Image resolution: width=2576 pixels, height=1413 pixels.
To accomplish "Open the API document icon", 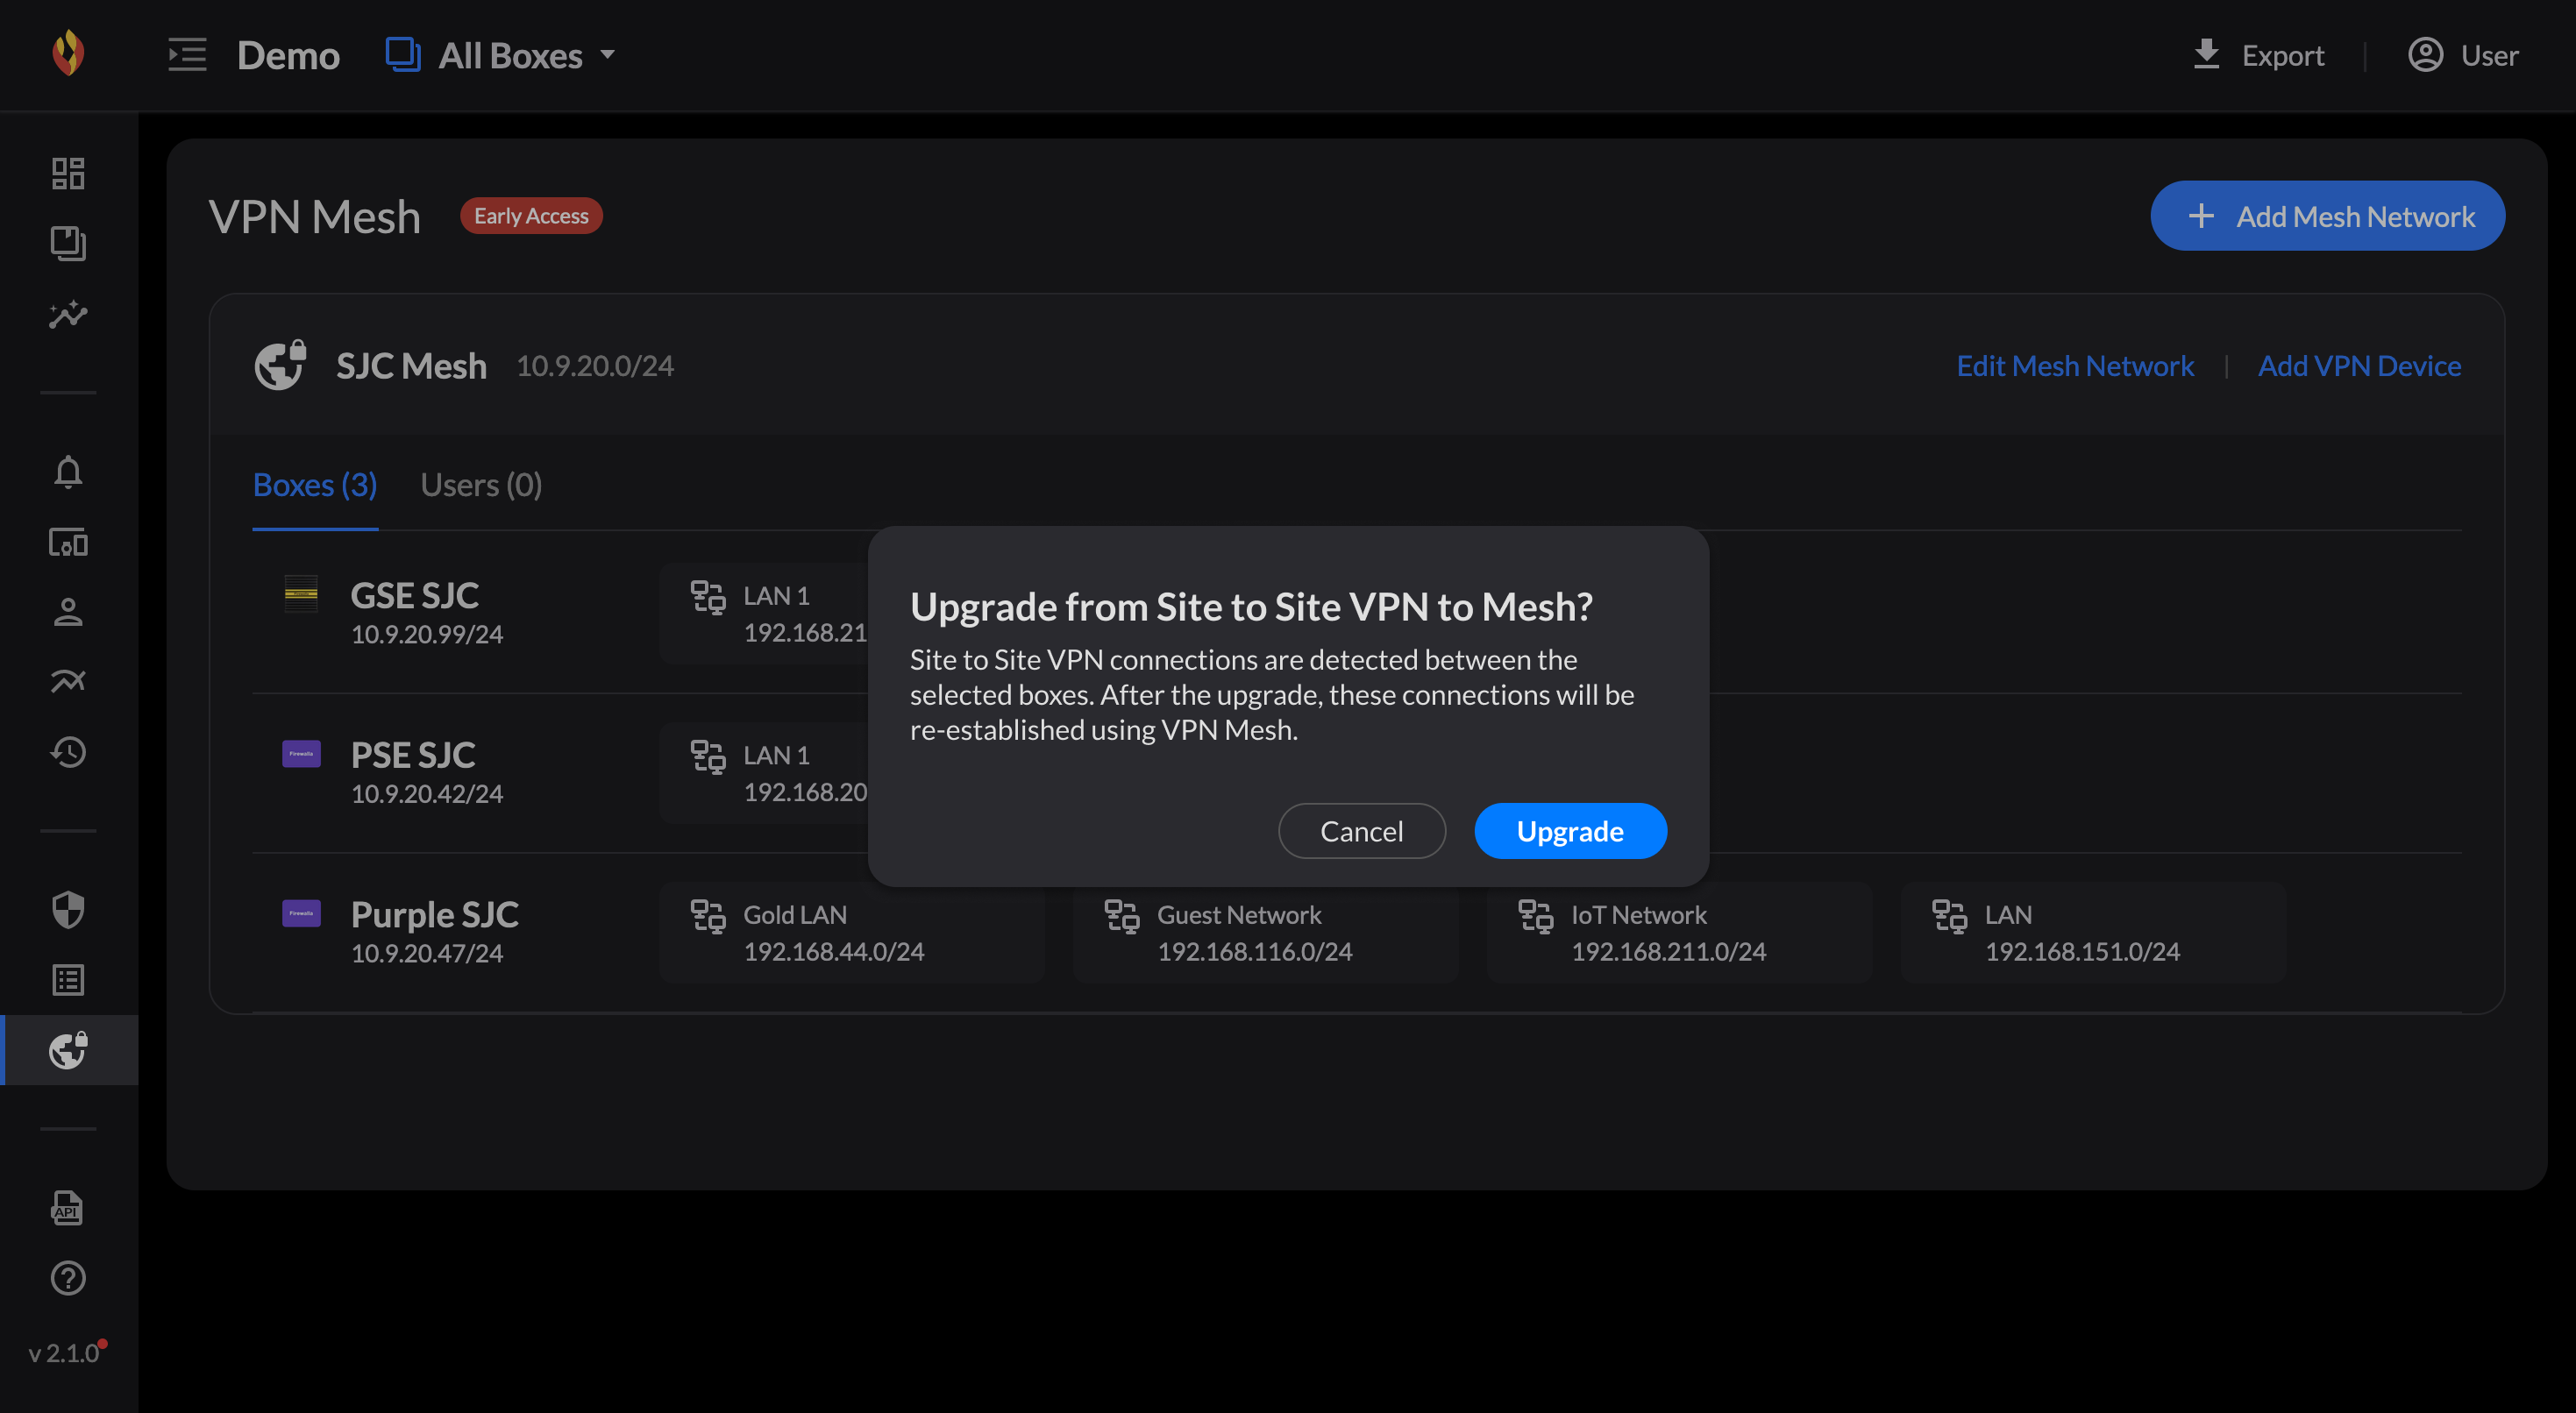I will (x=67, y=1207).
